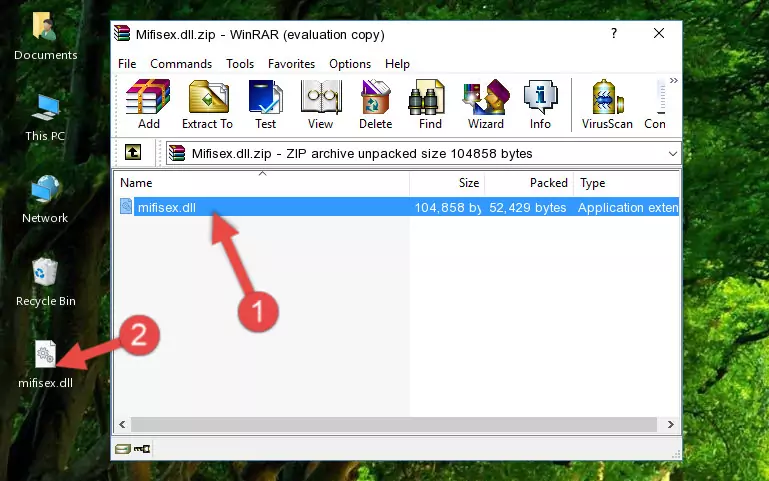
Task: Click the drive icon in status bar
Action: [x=123, y=449]
